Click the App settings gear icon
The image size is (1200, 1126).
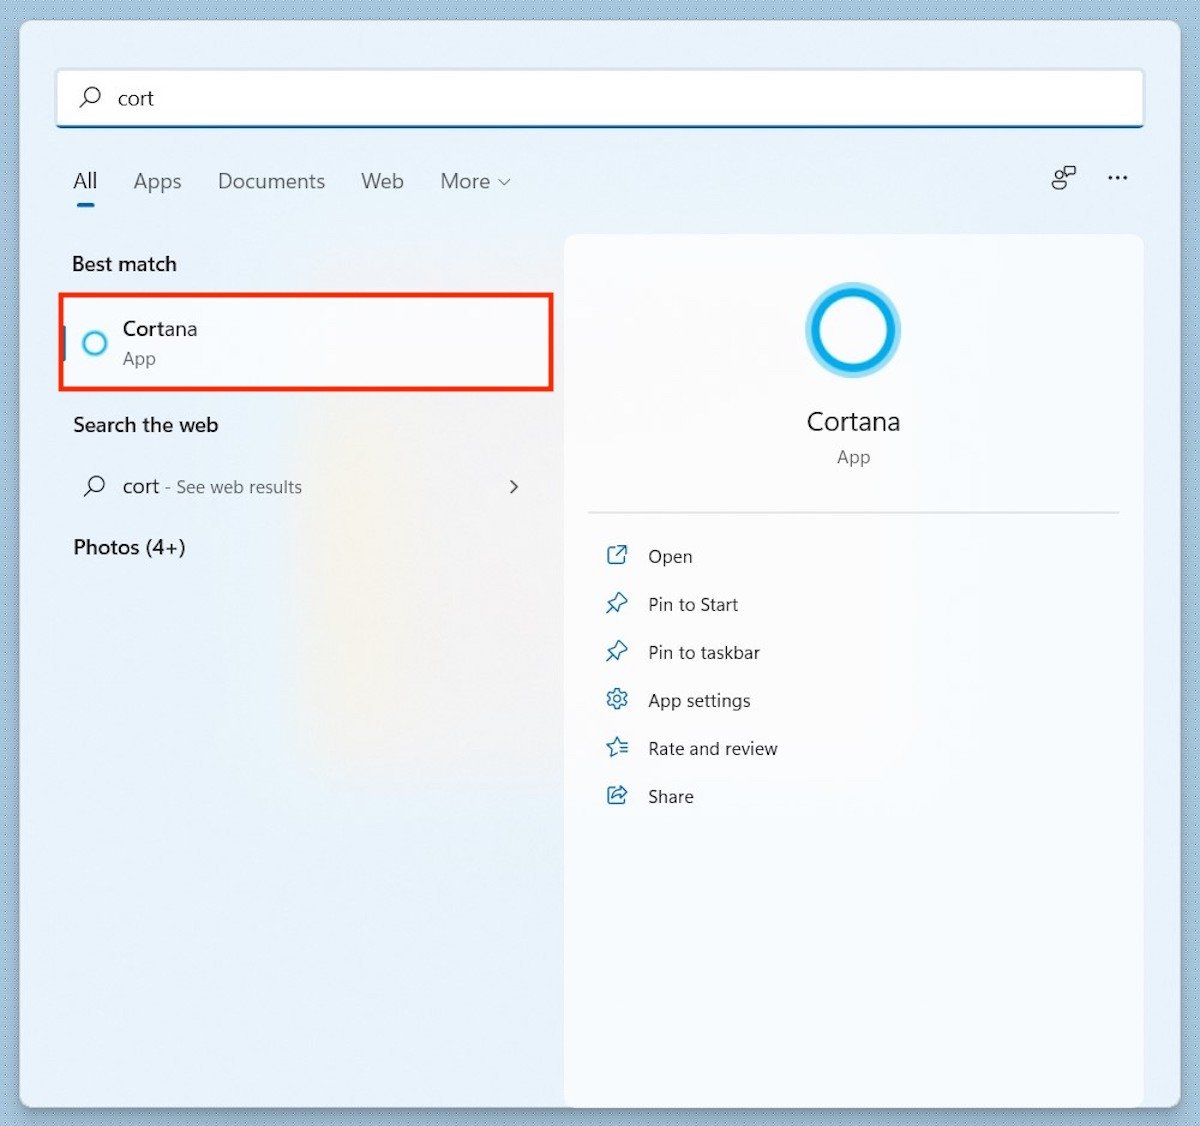click(617, 699)
